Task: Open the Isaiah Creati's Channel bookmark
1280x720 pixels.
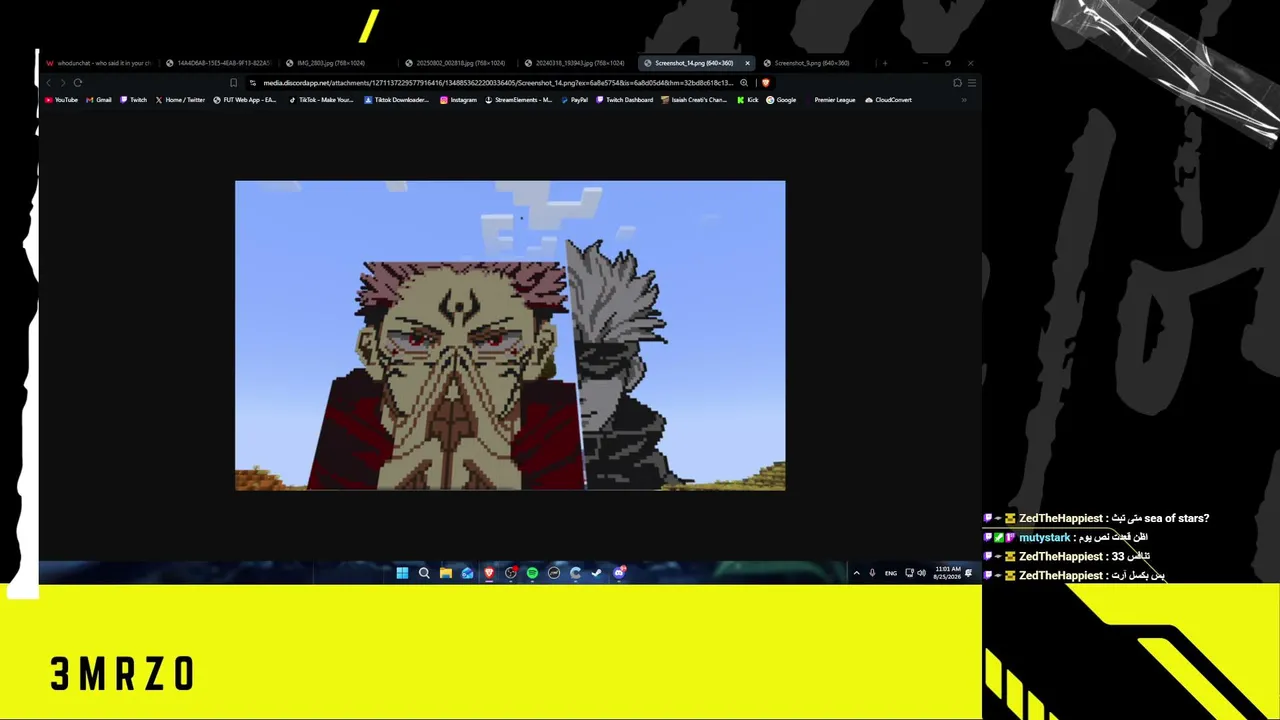Action: tap(694, 100)
